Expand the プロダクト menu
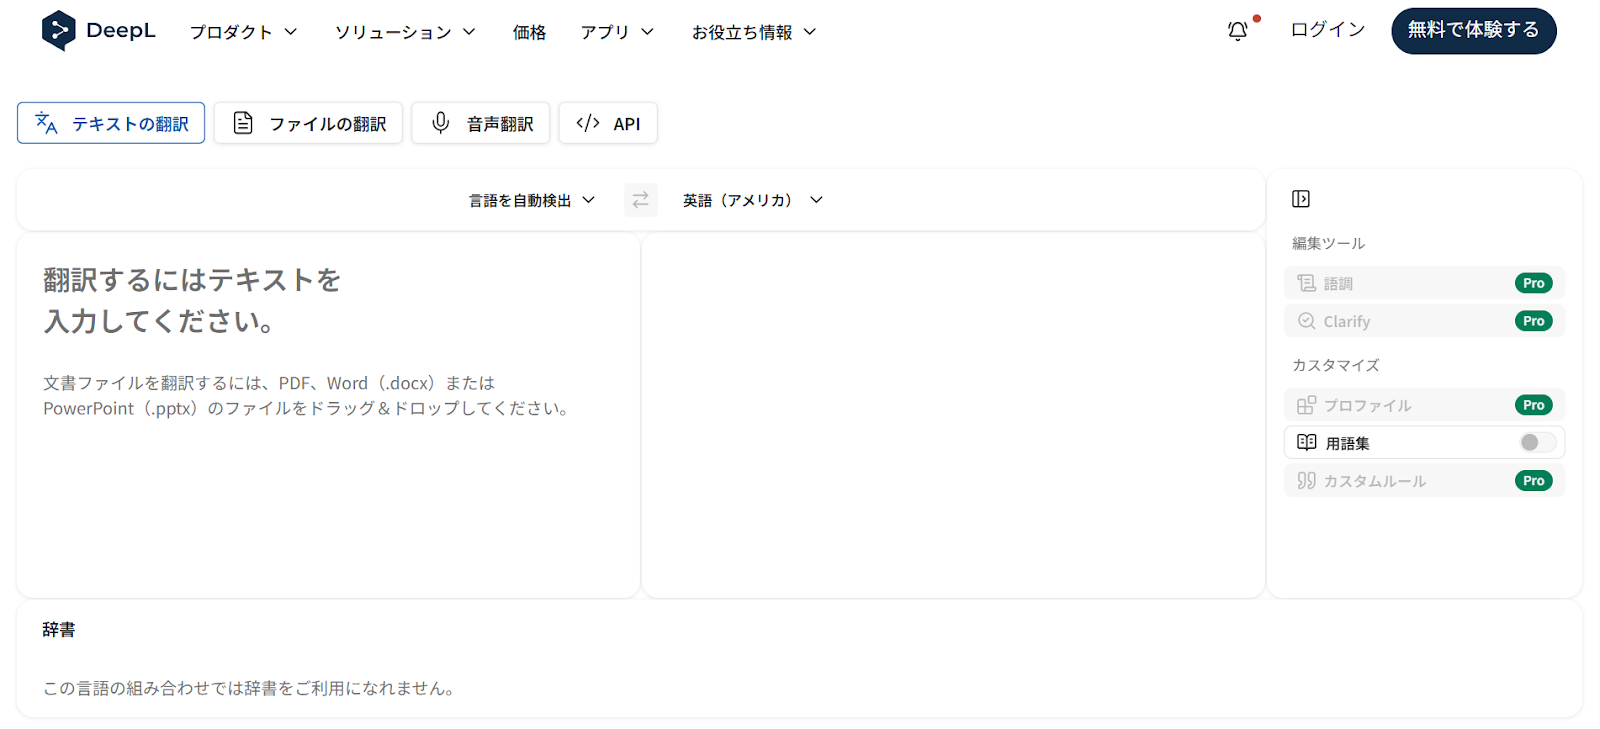 point(243,32)
